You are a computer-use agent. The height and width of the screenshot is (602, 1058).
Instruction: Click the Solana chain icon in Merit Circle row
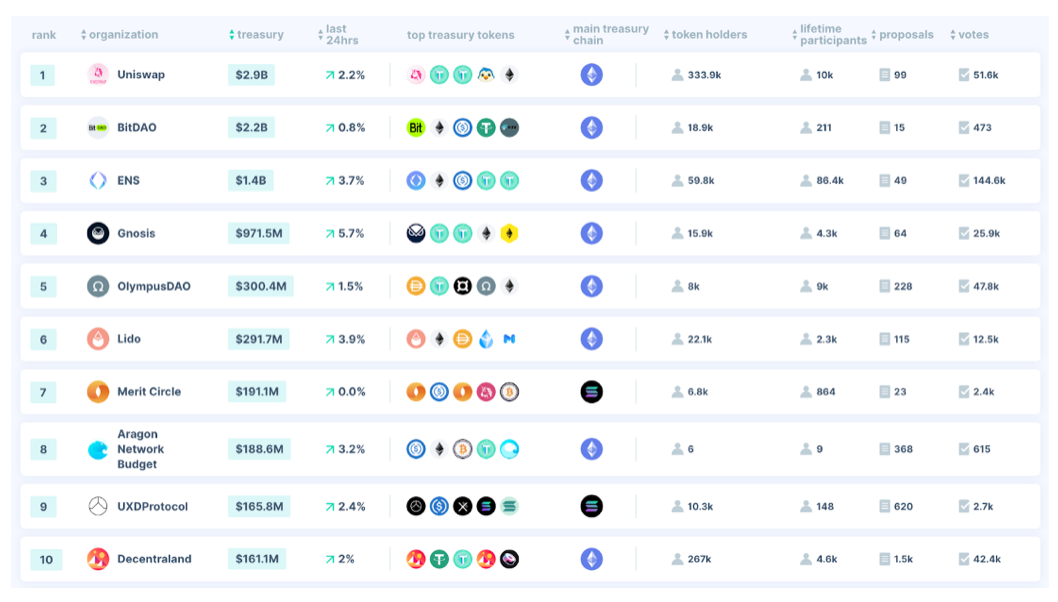click(592, 391)
